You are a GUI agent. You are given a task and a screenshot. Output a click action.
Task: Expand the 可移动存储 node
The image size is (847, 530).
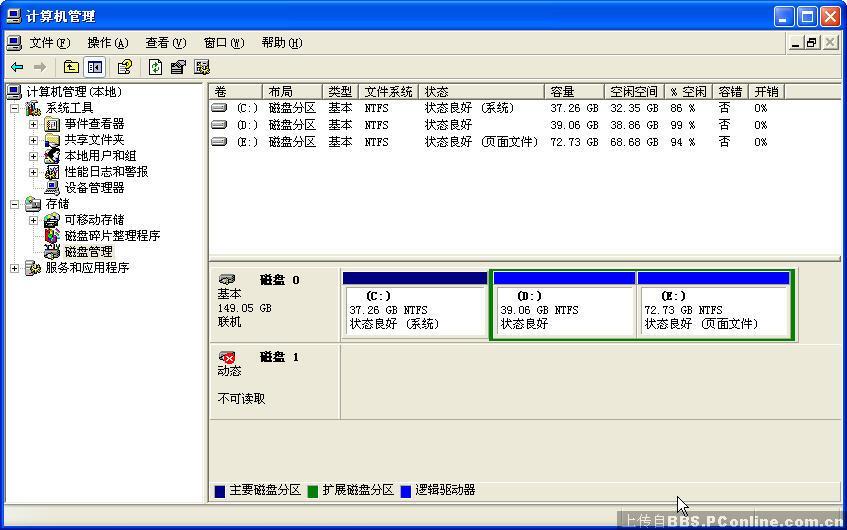click(33, 220)
